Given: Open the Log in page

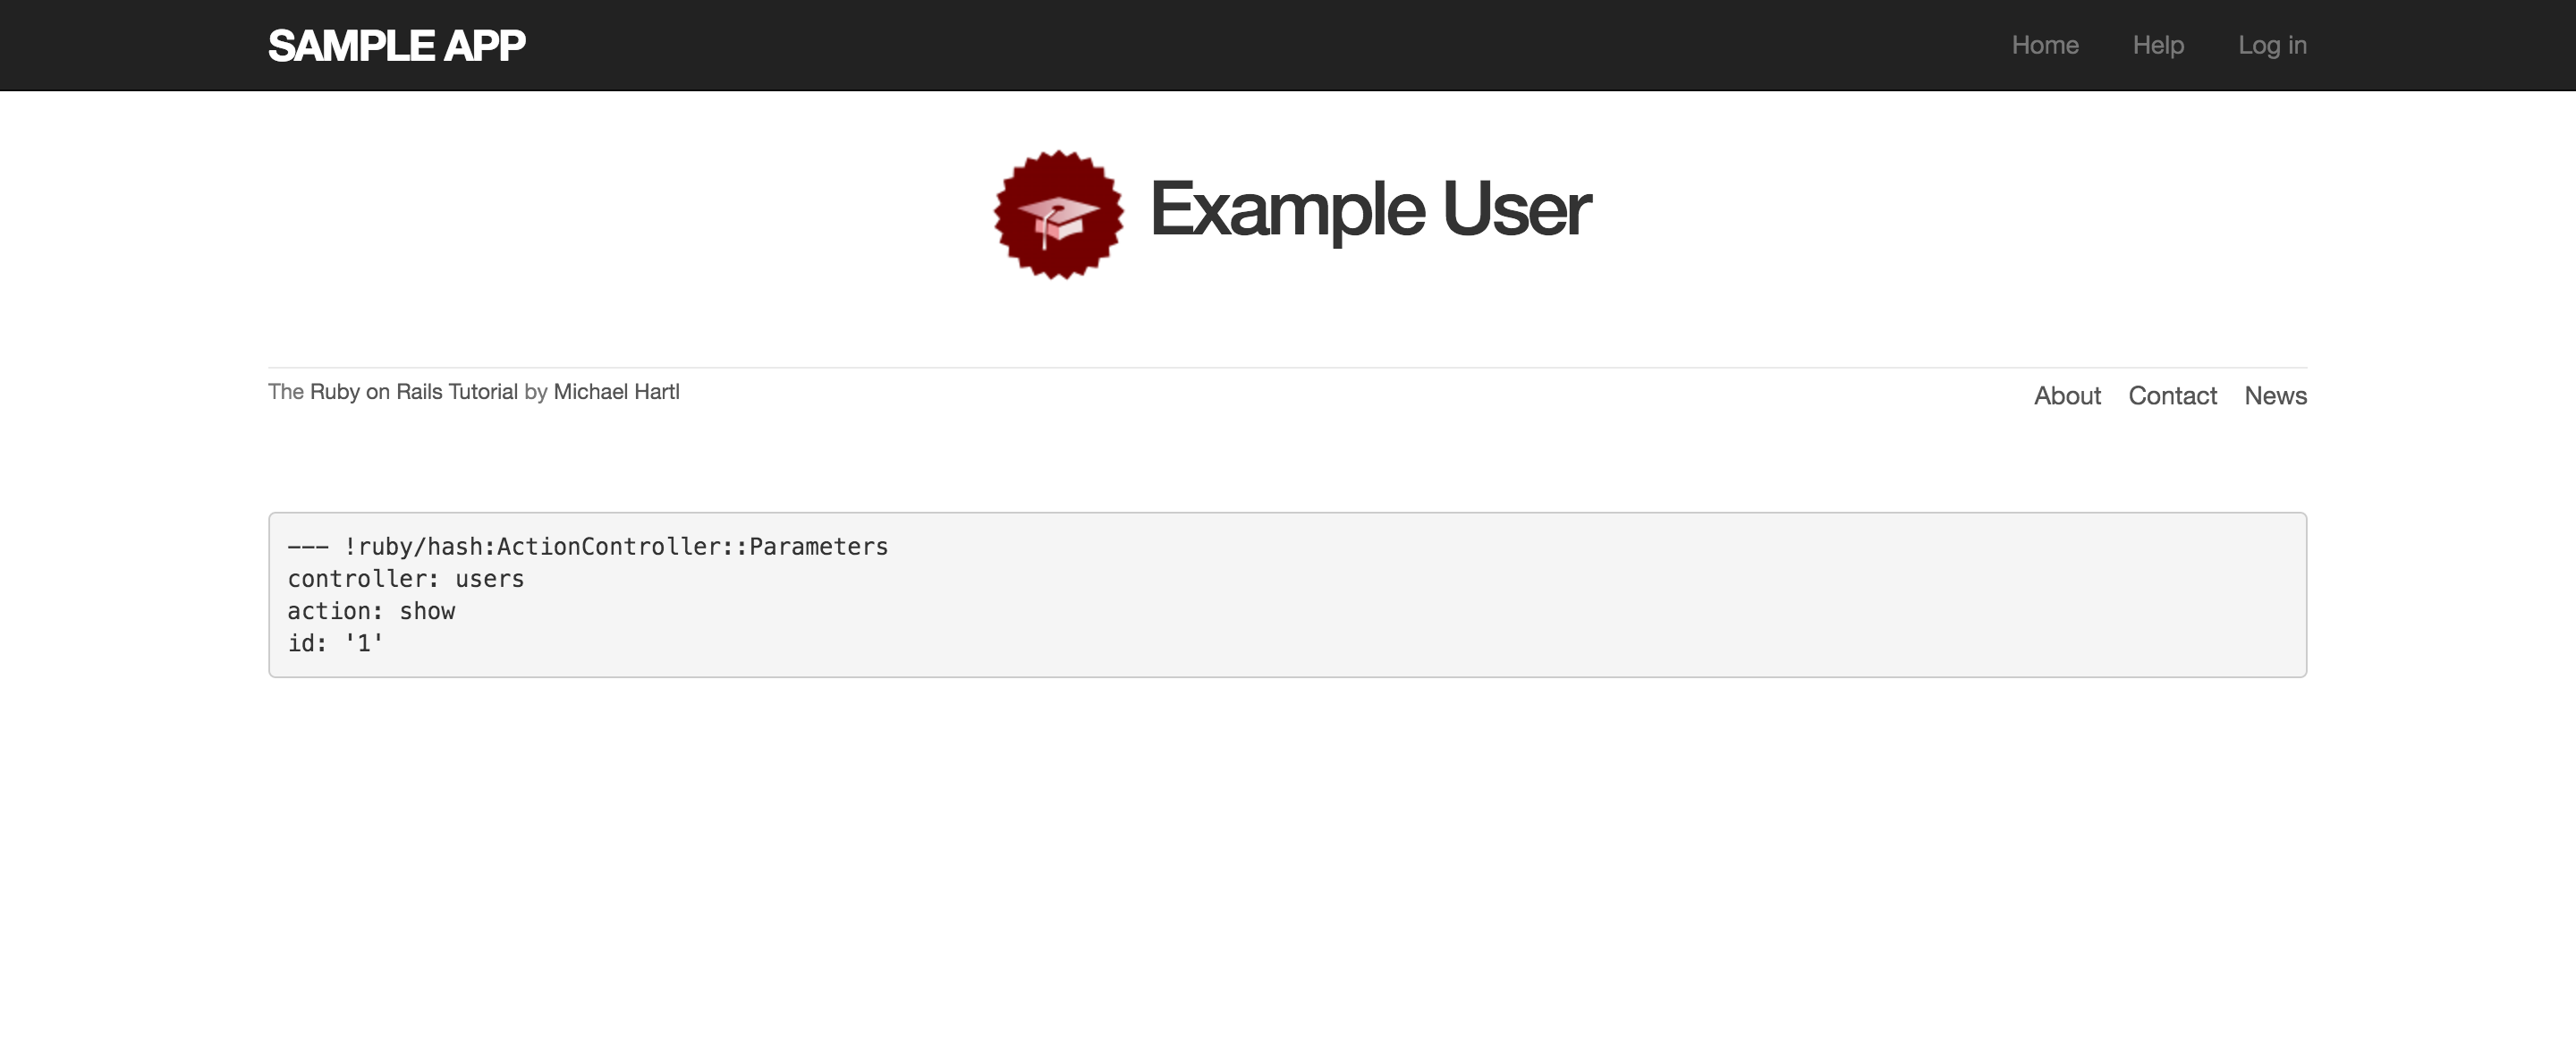Looking at the screenshot, I should click(2271, 45).
